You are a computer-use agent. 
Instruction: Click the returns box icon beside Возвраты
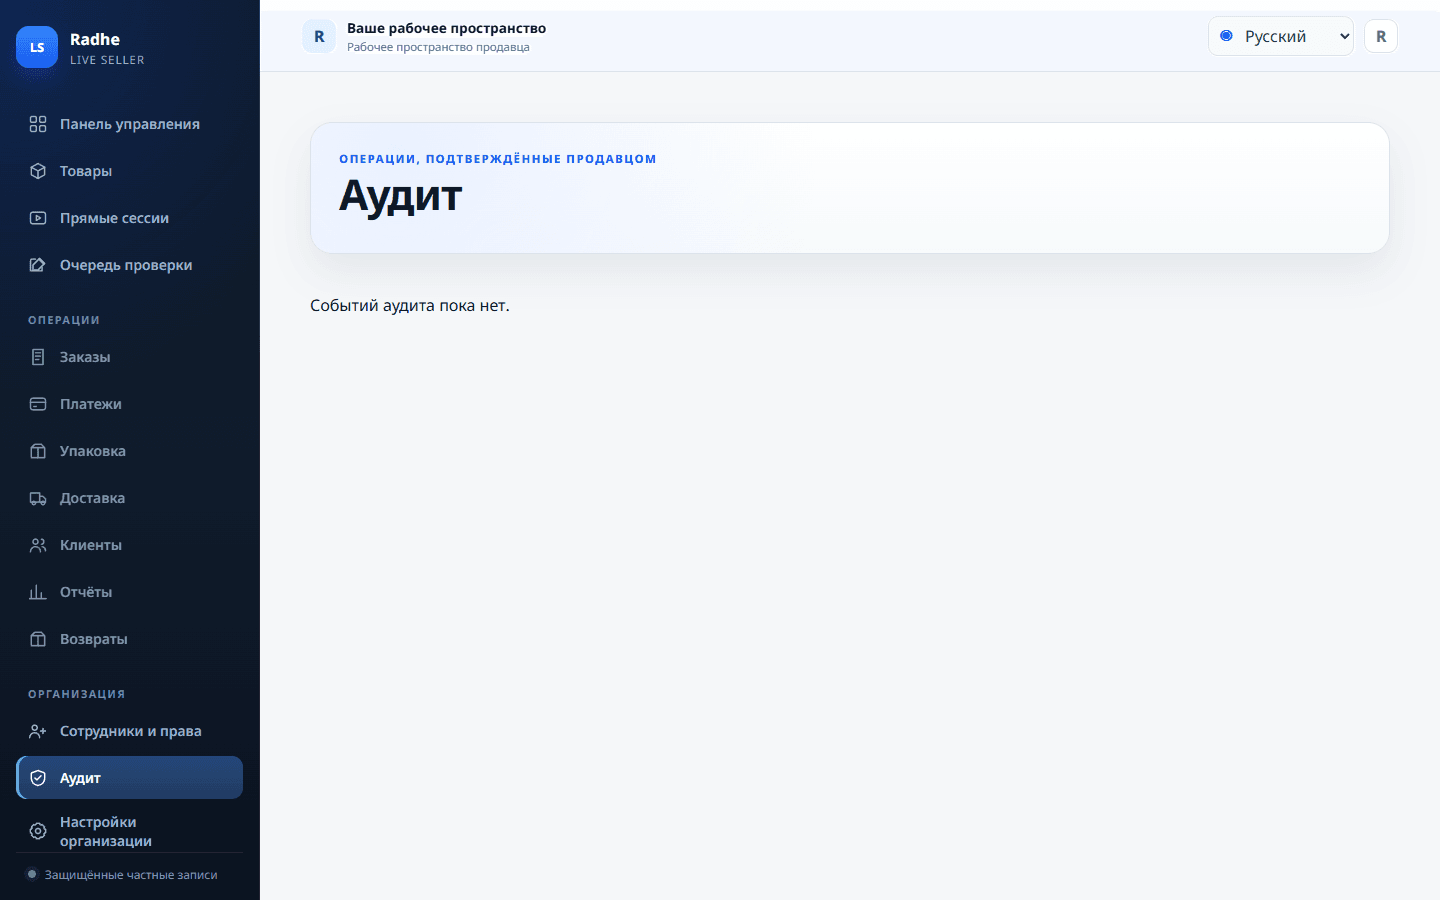point(38,639)
